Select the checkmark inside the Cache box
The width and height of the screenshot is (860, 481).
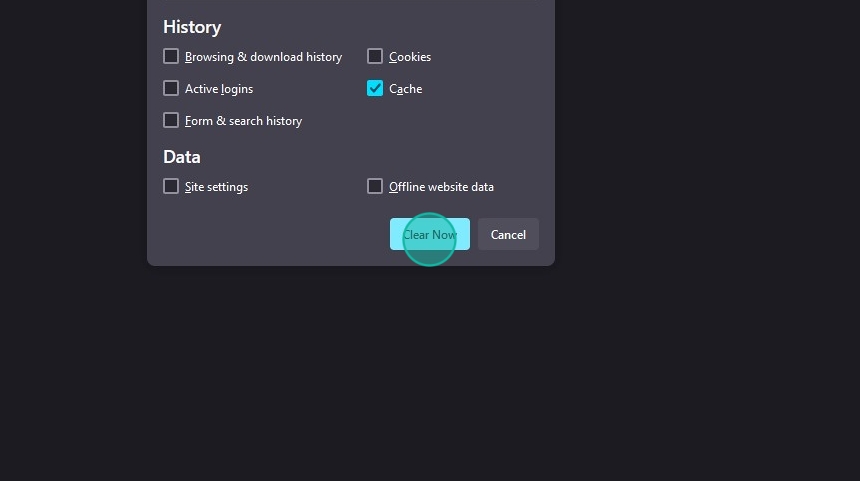[x=375, y=88]
